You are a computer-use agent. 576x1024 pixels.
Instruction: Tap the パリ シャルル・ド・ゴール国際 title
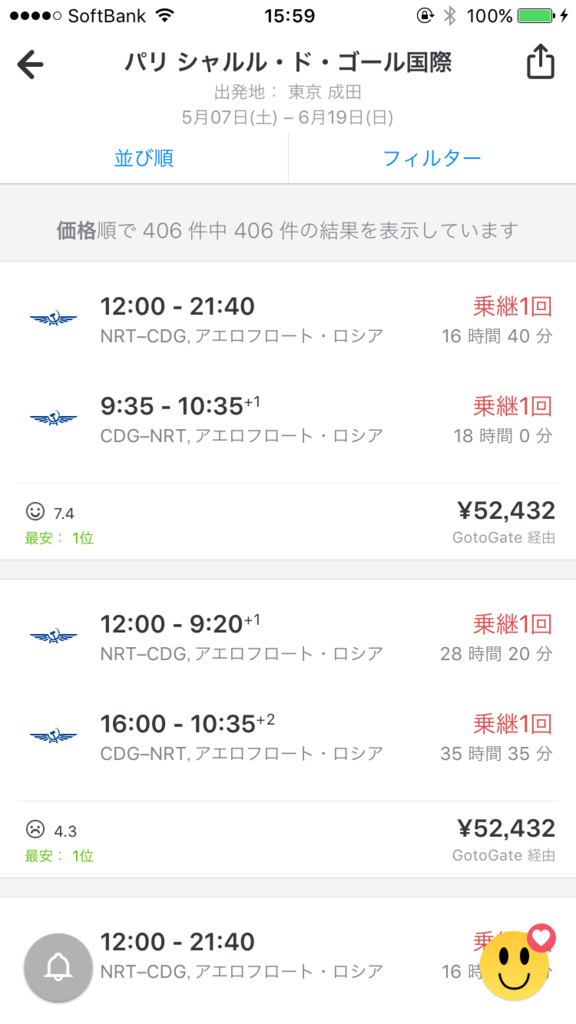click(x=287, y=63)
